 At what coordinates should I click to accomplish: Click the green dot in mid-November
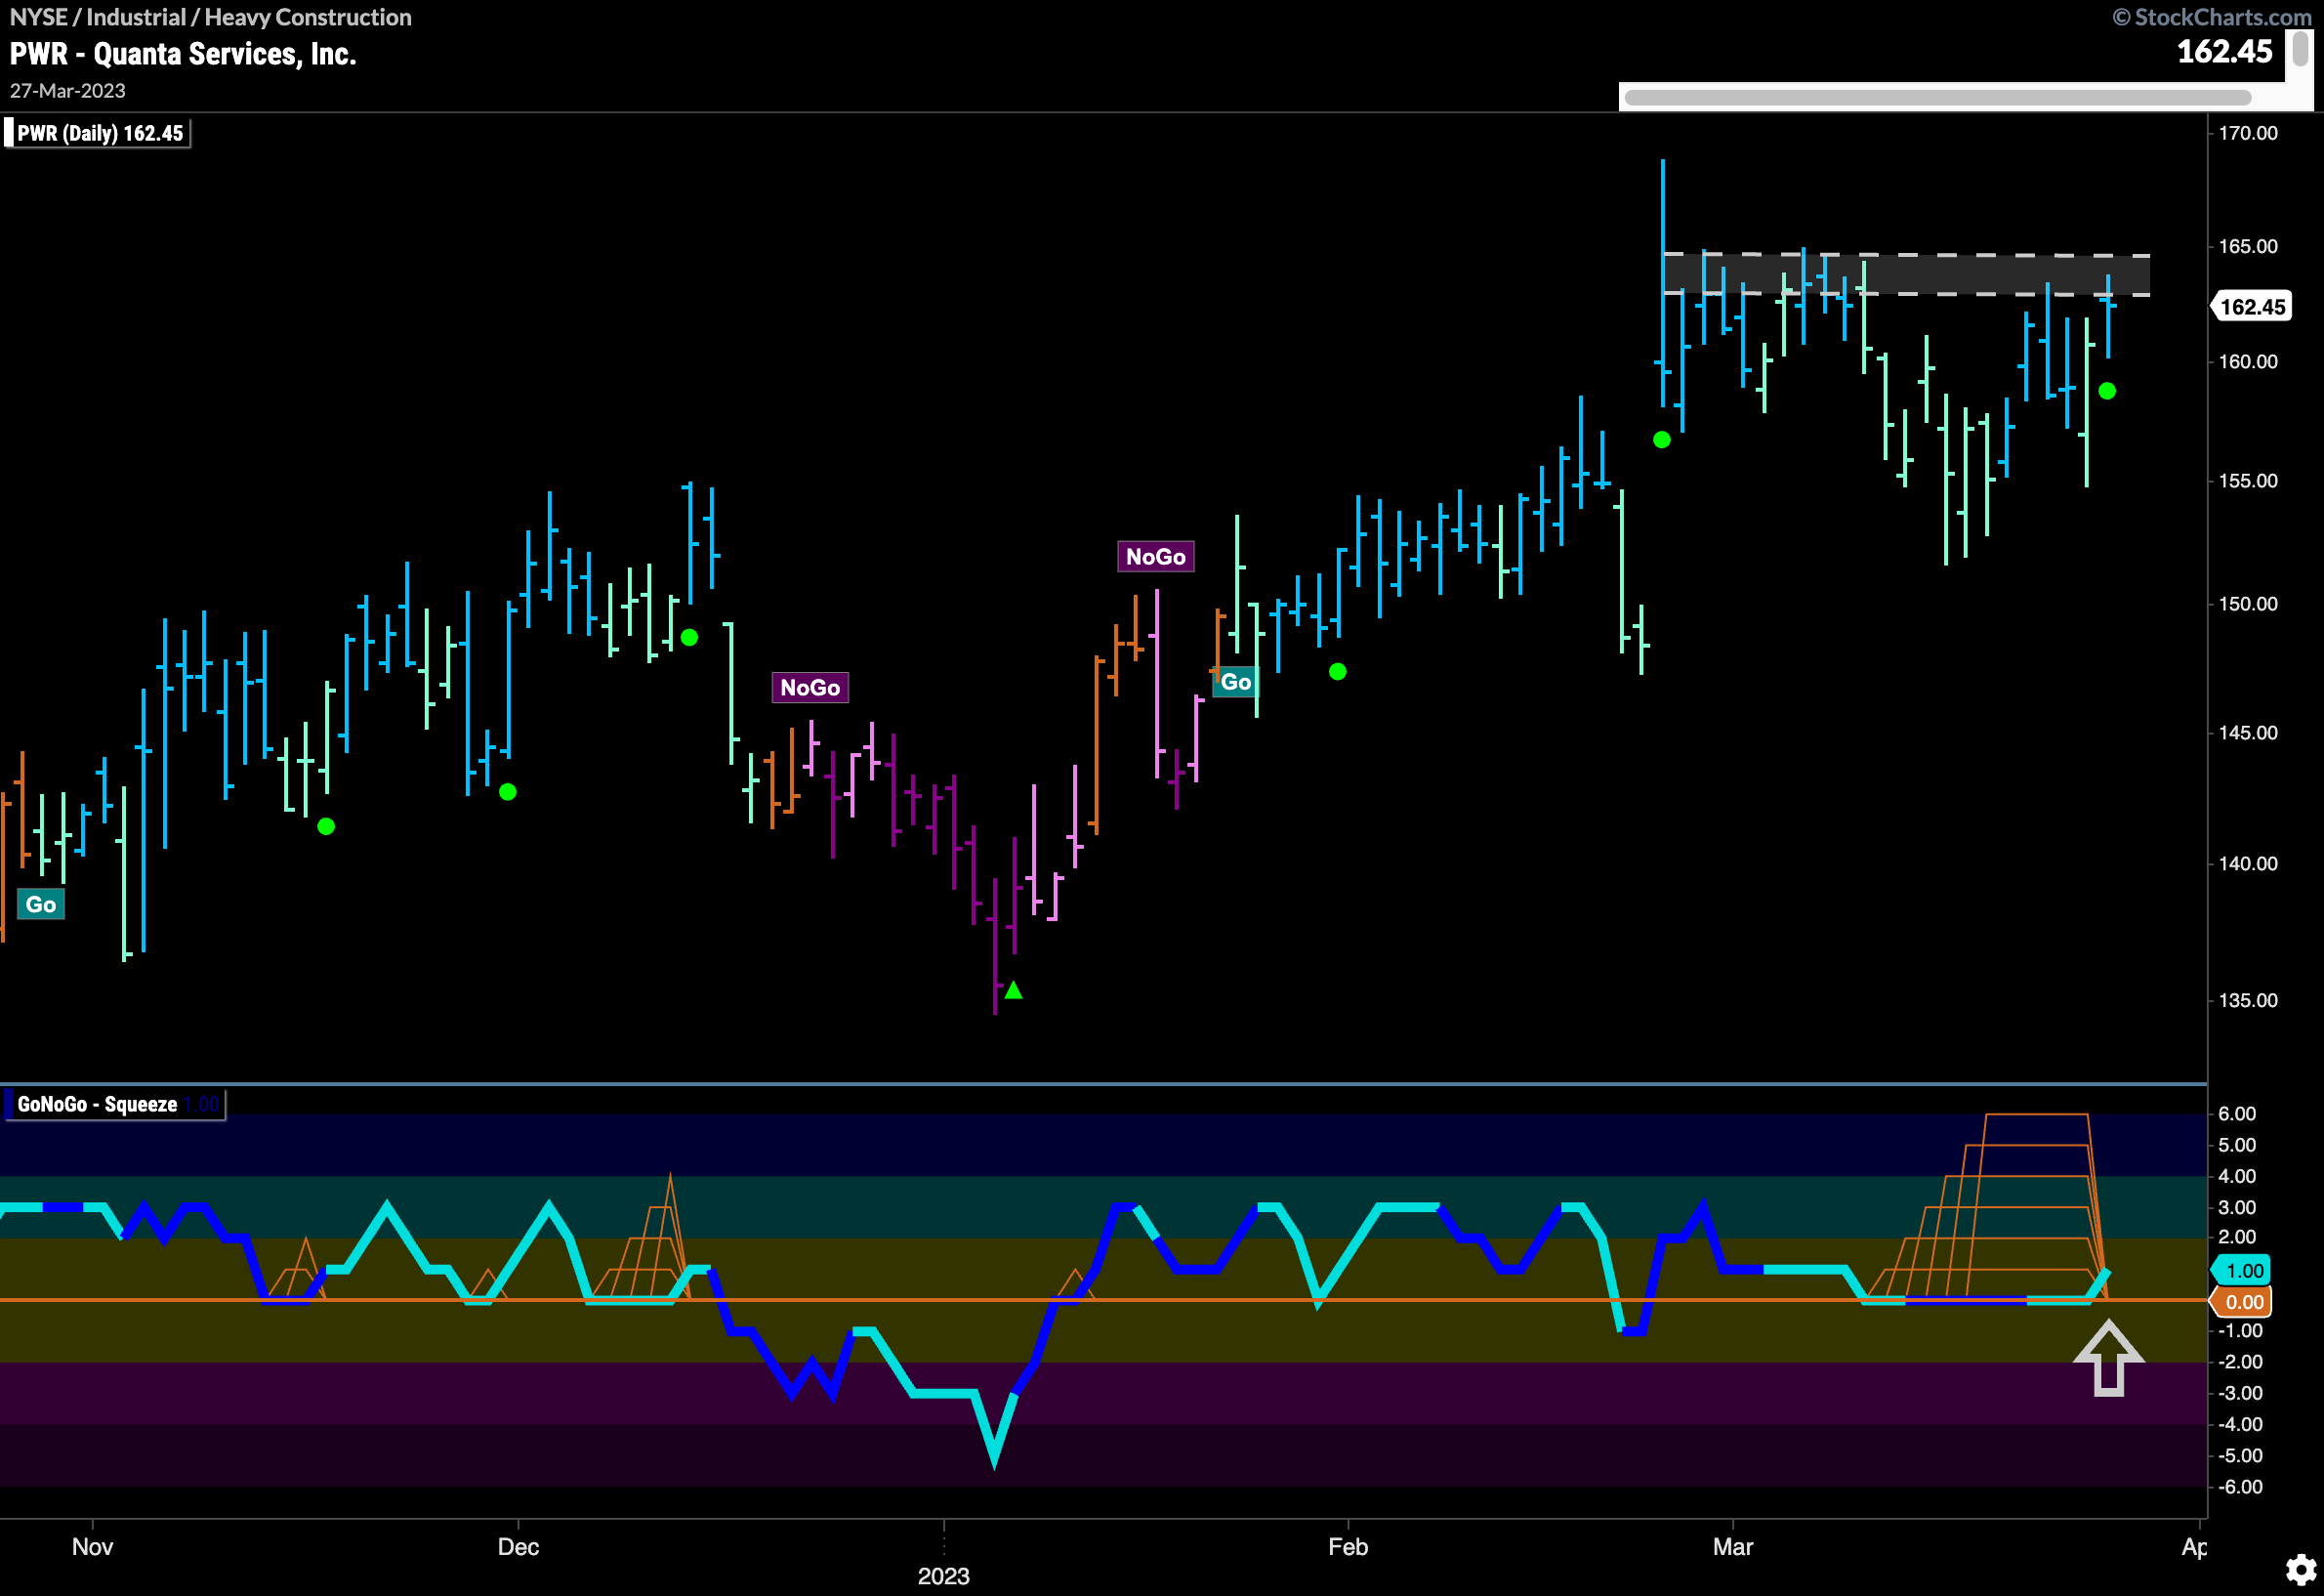(x=326, y=826)
